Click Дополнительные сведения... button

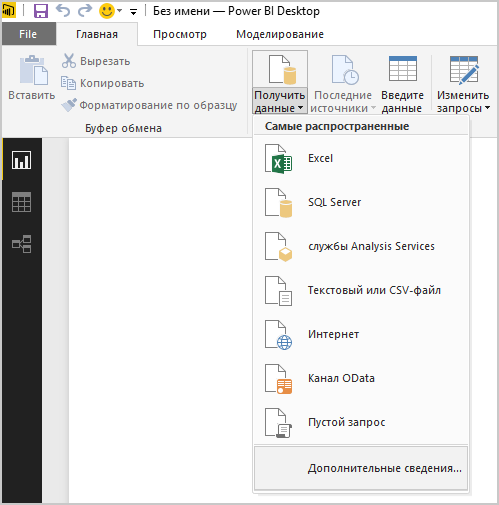pyautogui.click(x=361, y=468)
